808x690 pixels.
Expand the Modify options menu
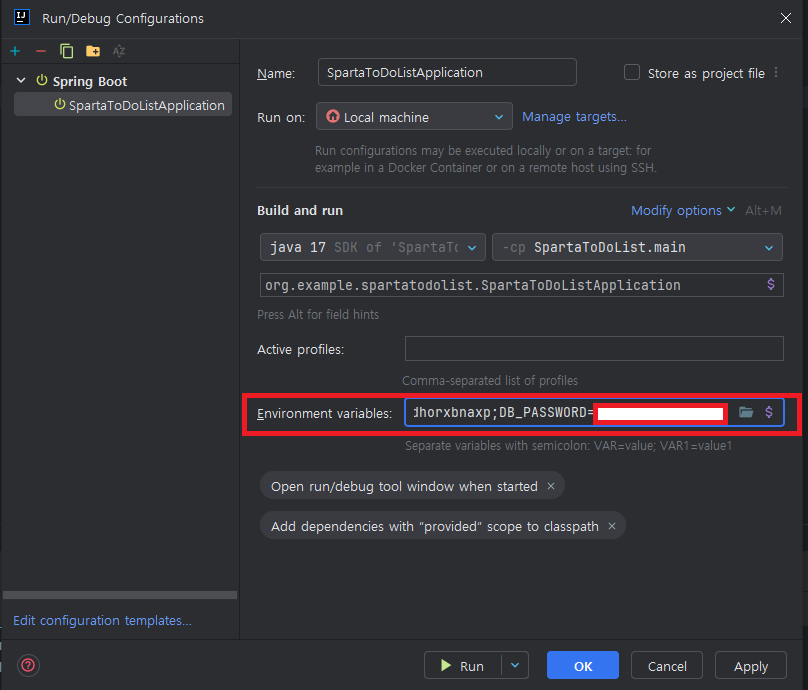click(683, 210)
